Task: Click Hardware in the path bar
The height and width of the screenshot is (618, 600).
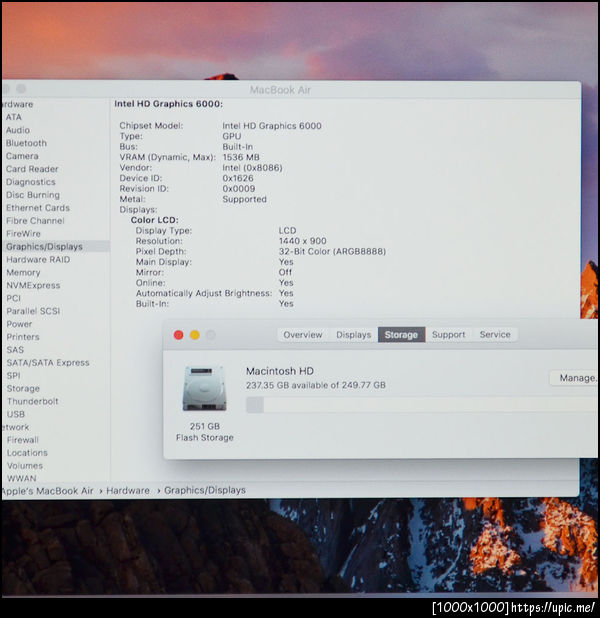Action: pos(128,491)
